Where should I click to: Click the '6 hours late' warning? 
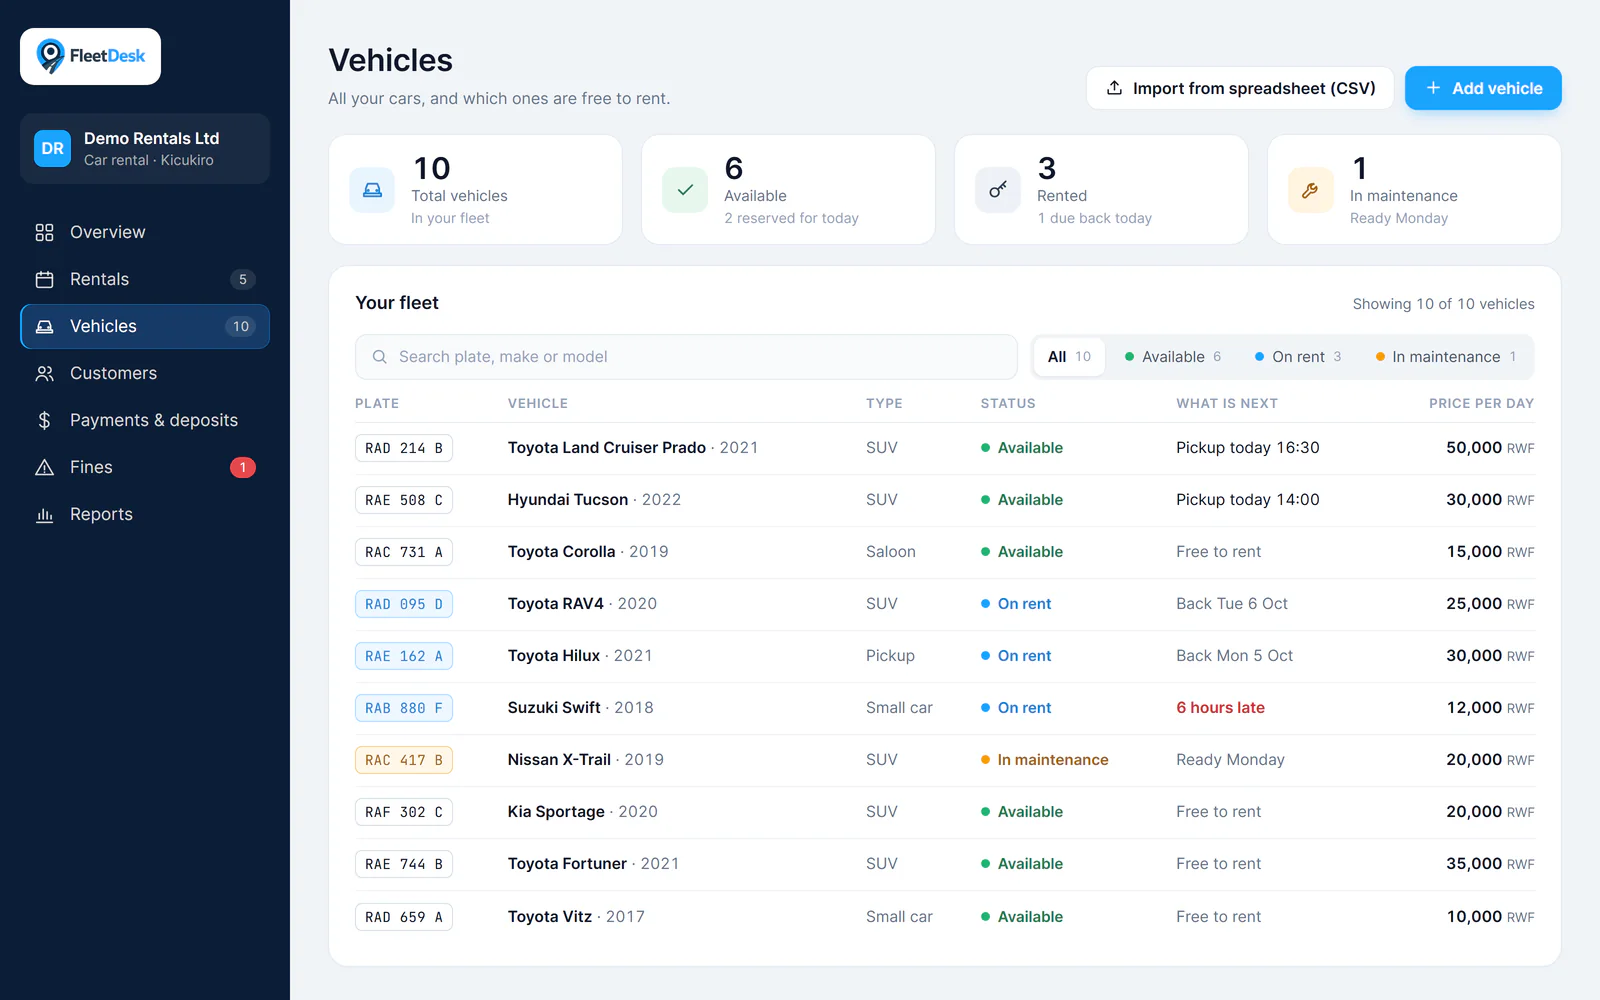(x=1220, y=708)
